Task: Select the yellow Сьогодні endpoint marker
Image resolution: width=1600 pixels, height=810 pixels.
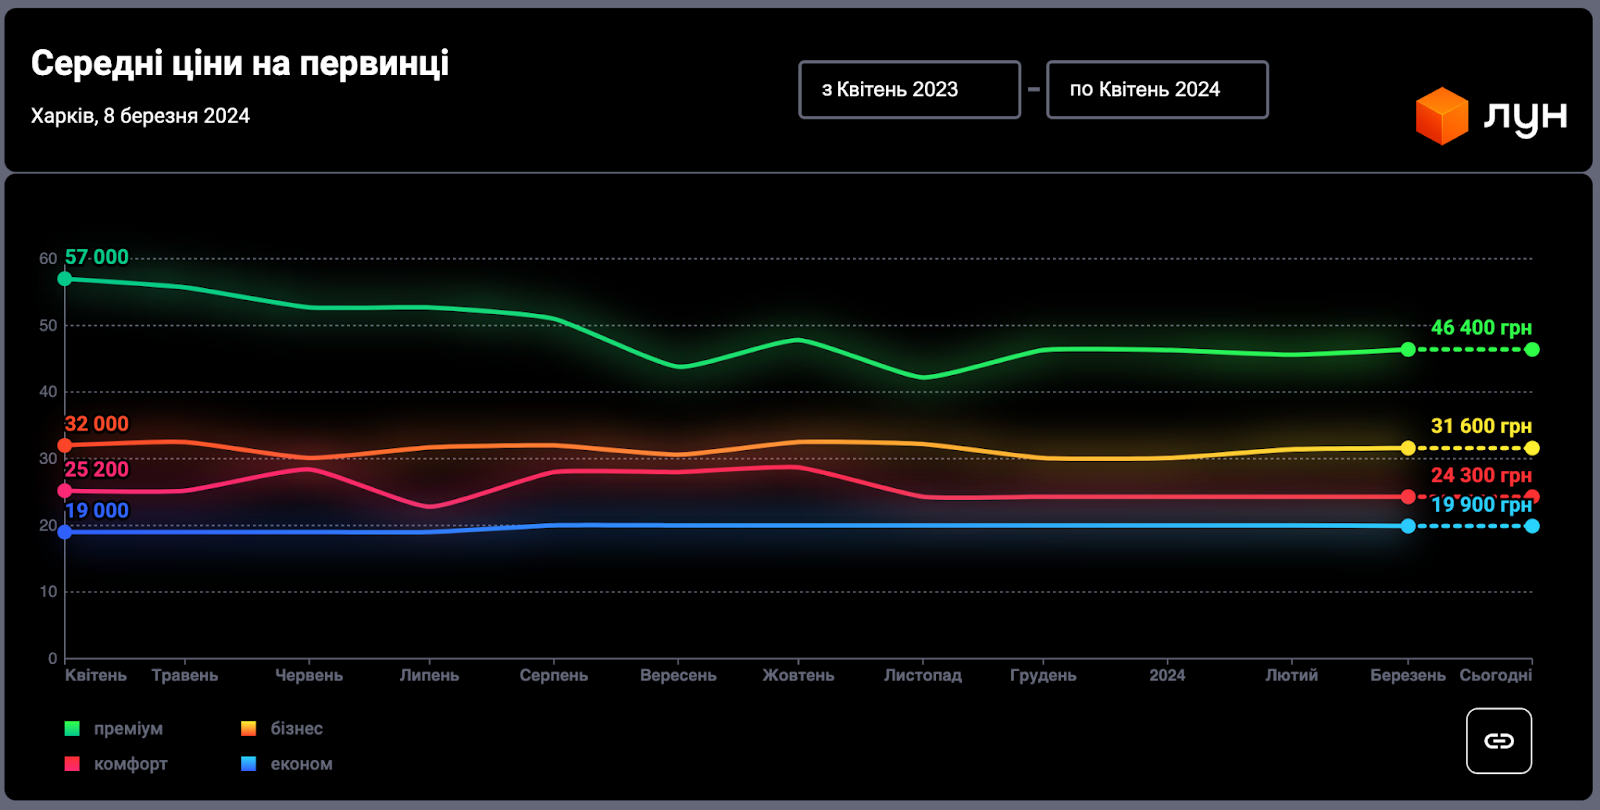Action: pyautogui.click(x=1532, y=448)
